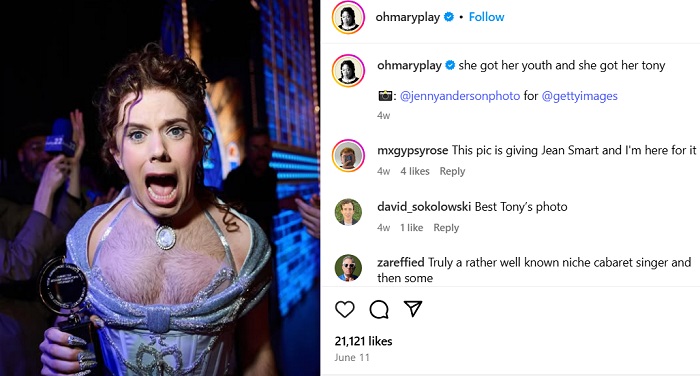The height and width of the screenshot is (376, 700).
Task: Open zareffied's profile picture
Action: coord(348,268)
